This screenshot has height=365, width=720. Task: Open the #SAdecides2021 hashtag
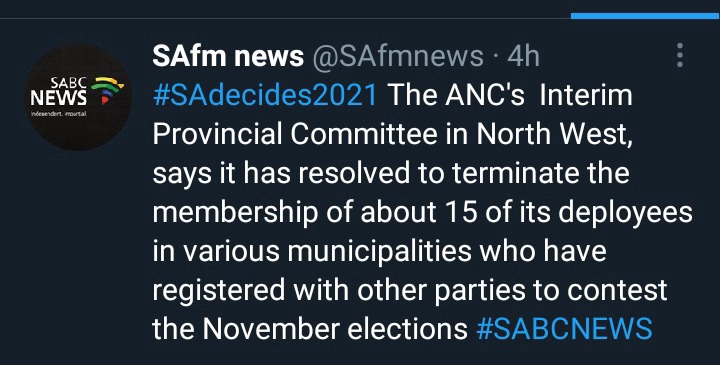[x=265, y=95]
